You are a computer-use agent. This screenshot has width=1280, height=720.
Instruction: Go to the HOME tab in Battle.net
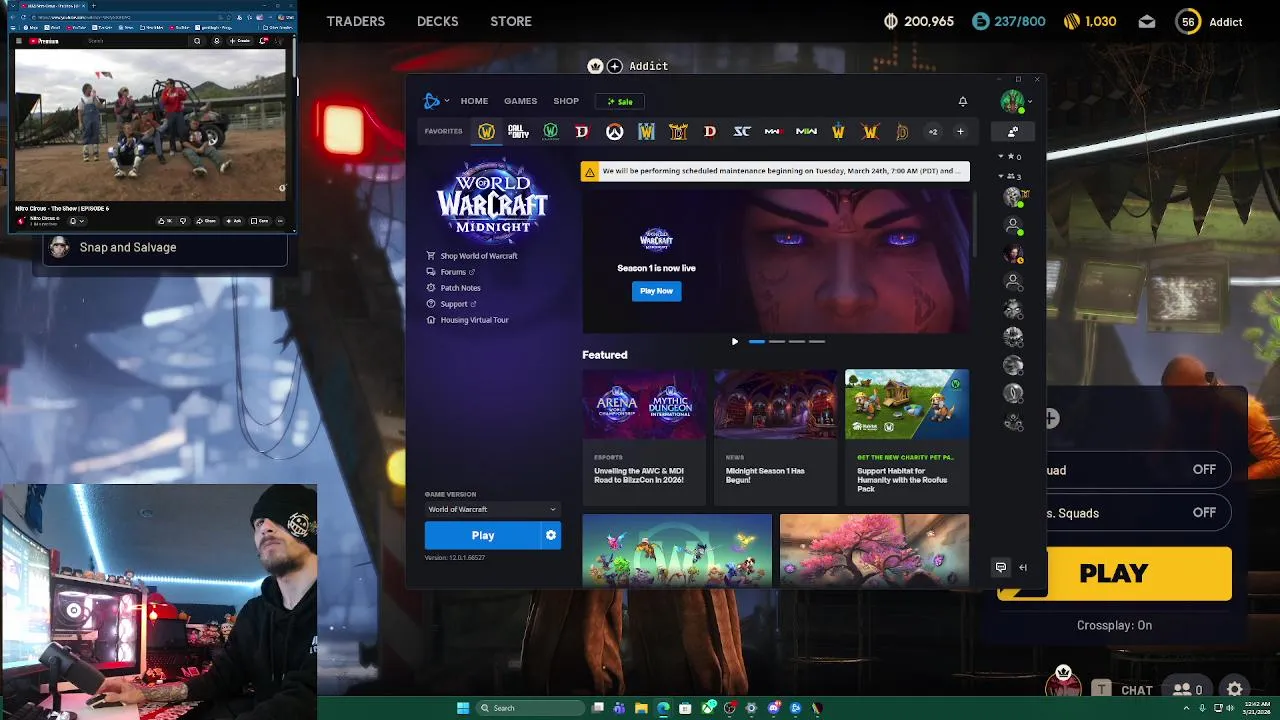[x=474, y=101]
